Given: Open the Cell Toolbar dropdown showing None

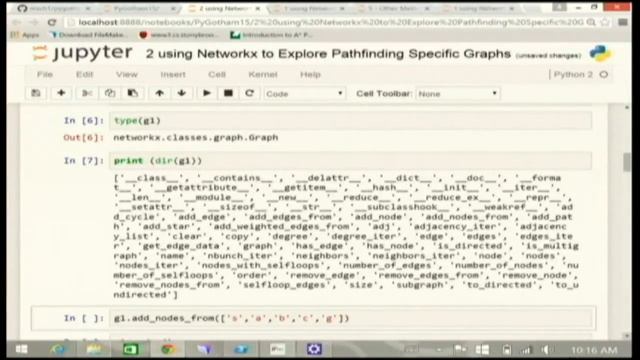Looking at the screenshot, I should pyautogui.click(x=458, y=93).
